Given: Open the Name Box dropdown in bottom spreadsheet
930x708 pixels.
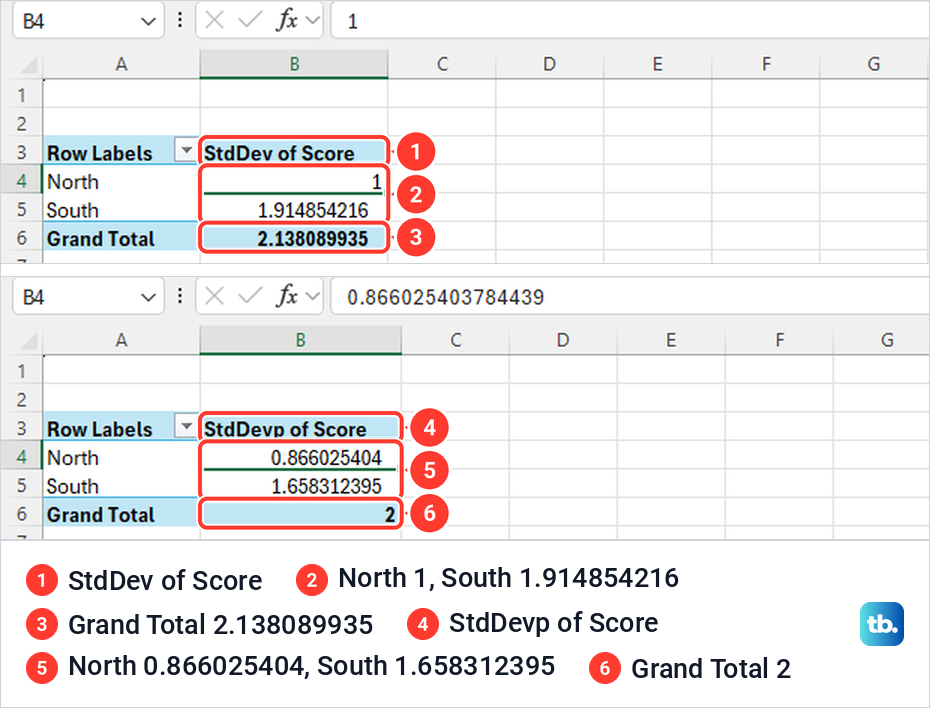Looking at the screenshot, I should pyautogui.click(x=148, y=297).
